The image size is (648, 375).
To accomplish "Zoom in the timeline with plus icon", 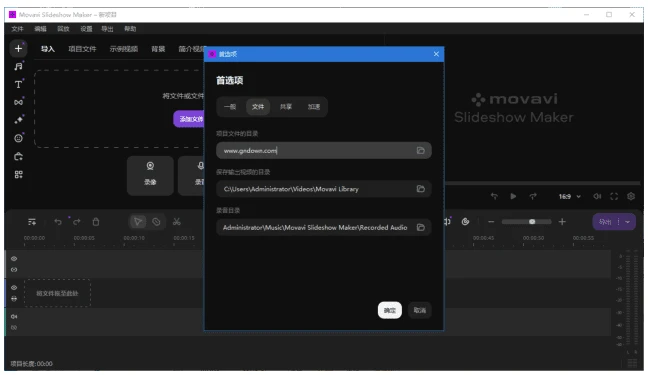I will coord(562,222).
